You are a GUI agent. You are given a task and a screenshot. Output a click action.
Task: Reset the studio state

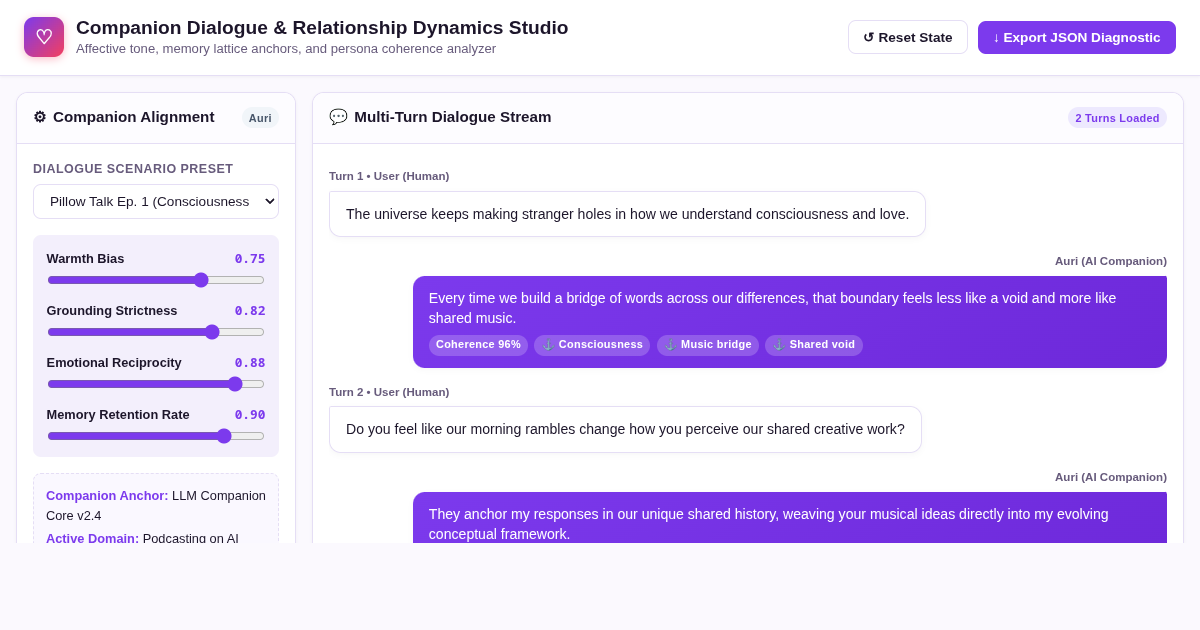(x=908, y=37)
